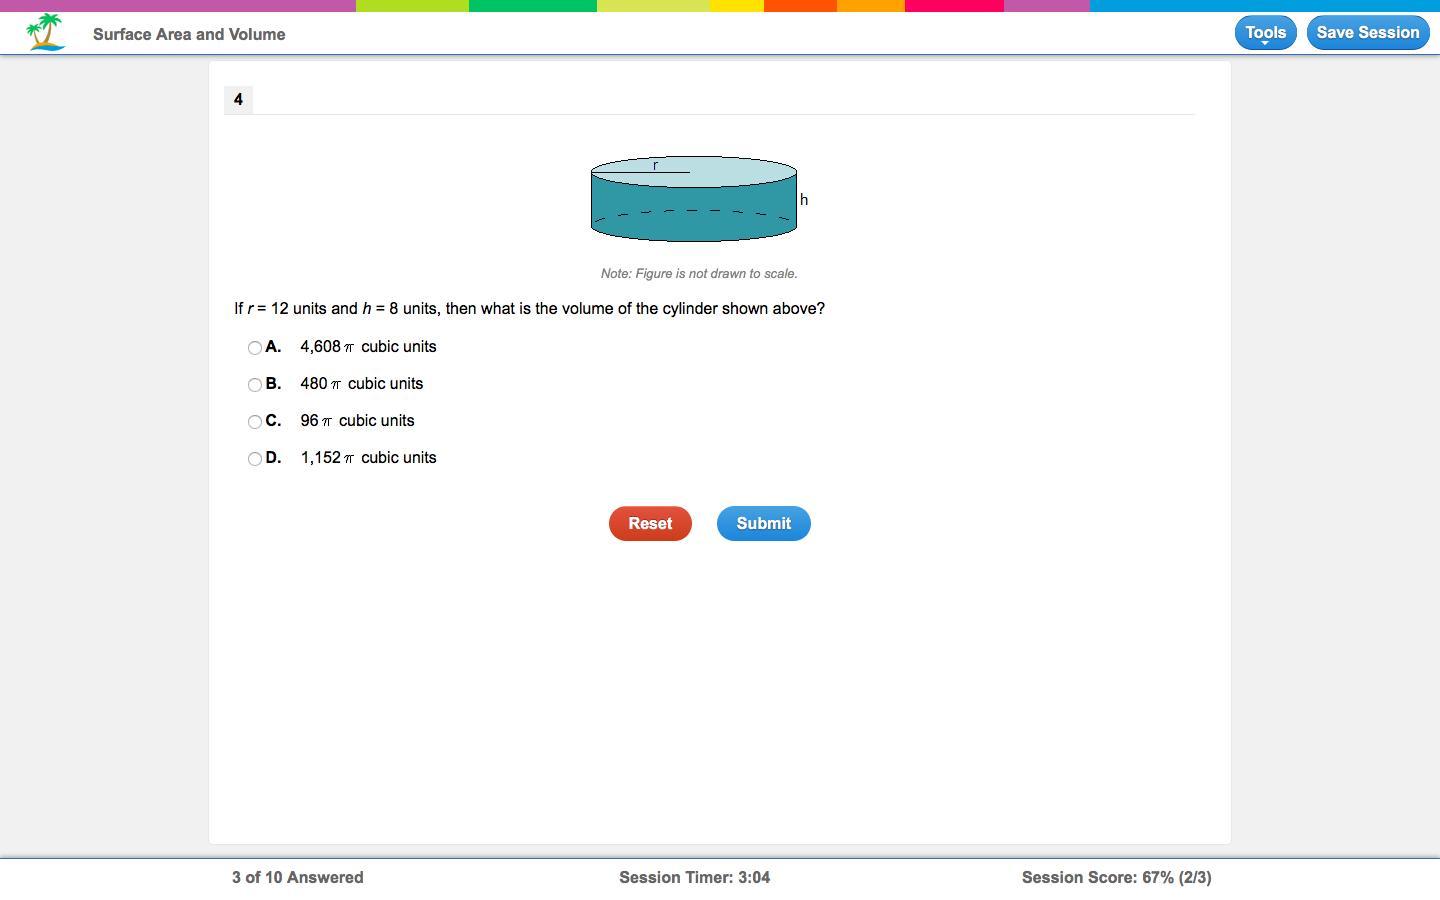Click the 'Figure is not drawn to scale' note
The height and width of the screenshot is (900, 1440).
699,274
